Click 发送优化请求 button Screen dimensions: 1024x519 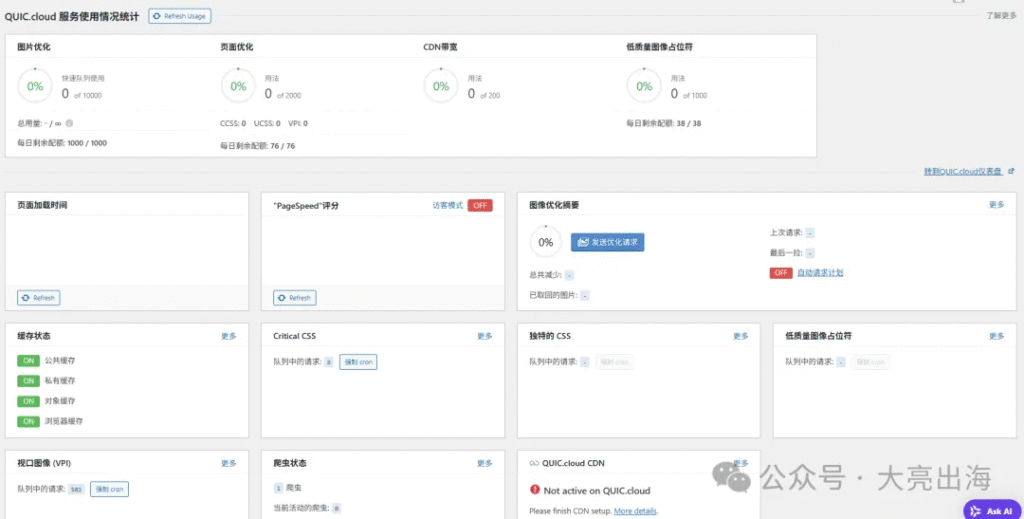point(607,242)
